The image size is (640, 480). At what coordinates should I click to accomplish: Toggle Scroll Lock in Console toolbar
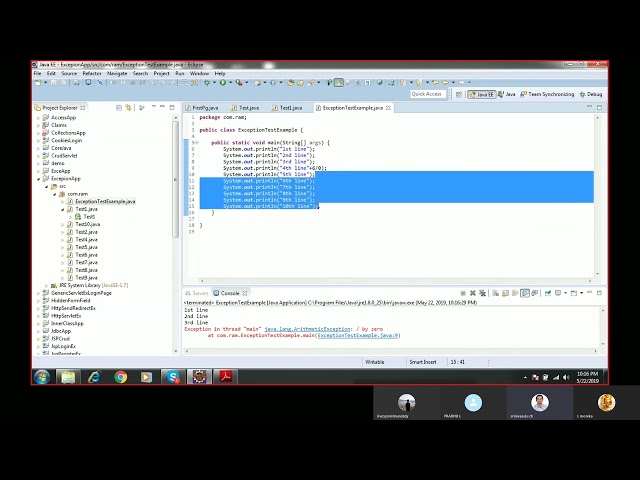click(505, 293)
